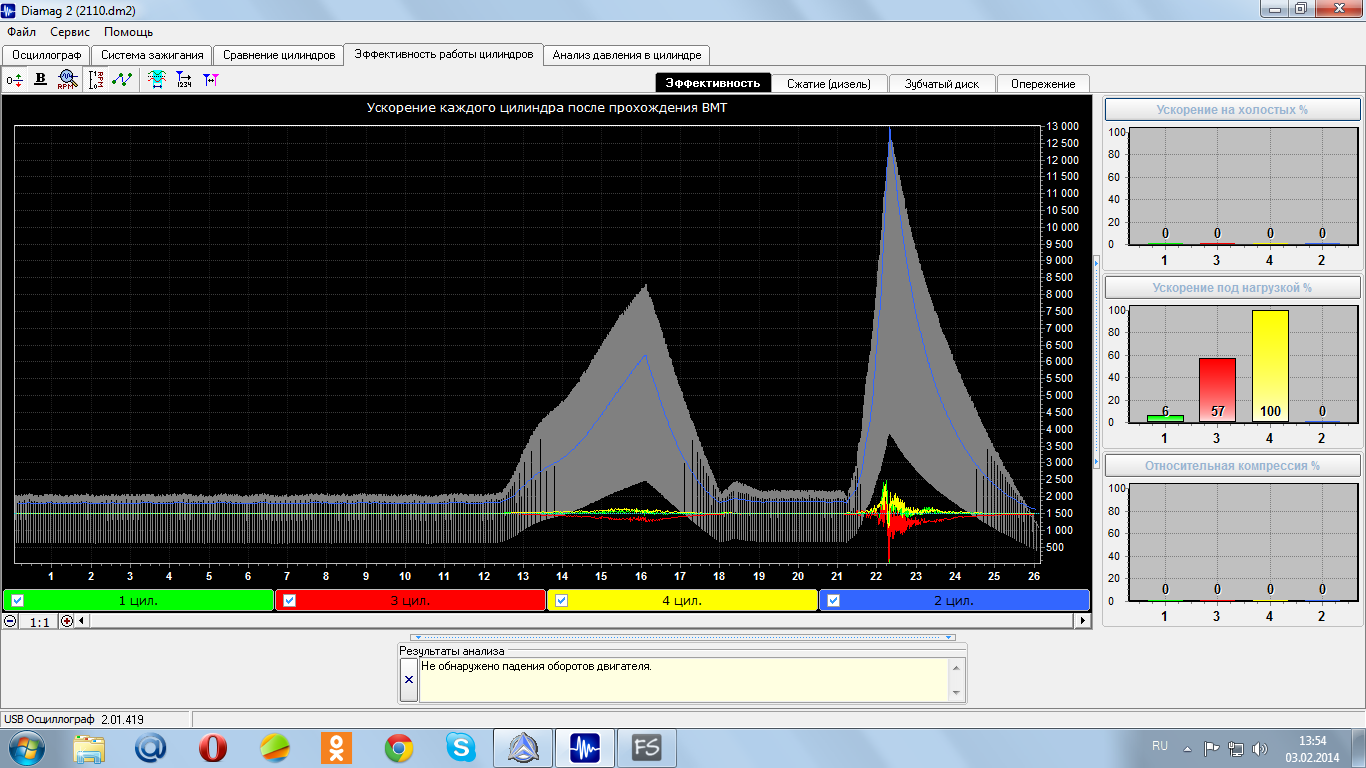Click the RU language indicator
The height and width of the screenshot is (768, 1366).
tap(1160, 746)
